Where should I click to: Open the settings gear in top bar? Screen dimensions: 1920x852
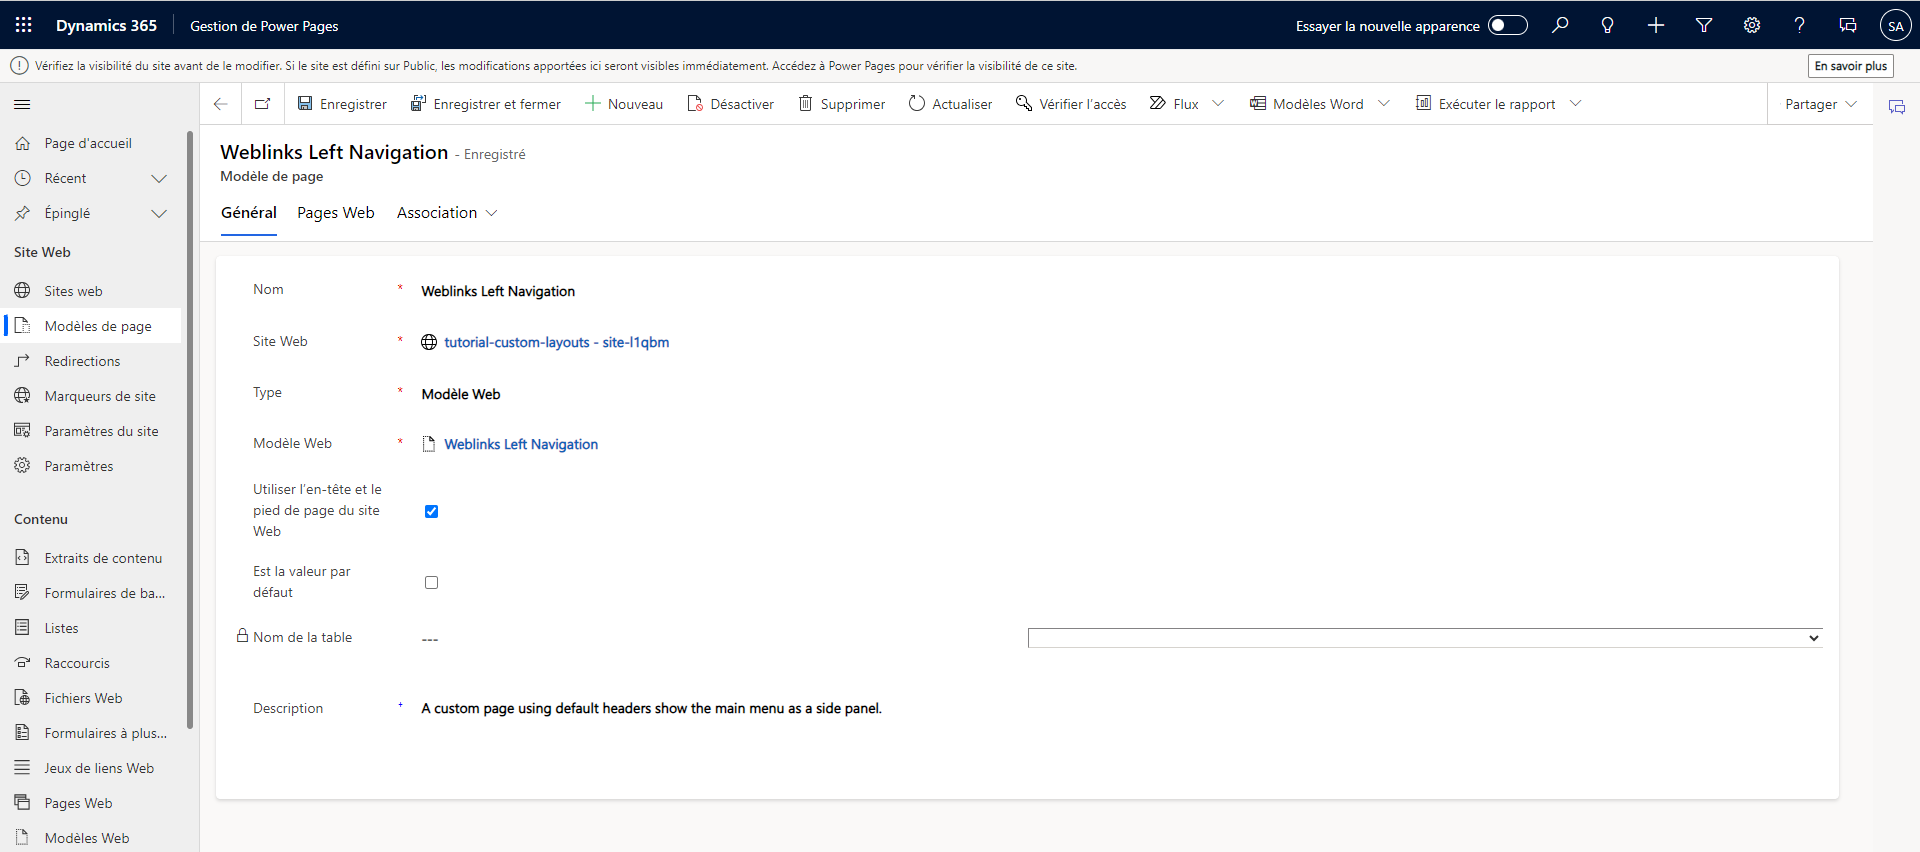[x=1752, y=25]
